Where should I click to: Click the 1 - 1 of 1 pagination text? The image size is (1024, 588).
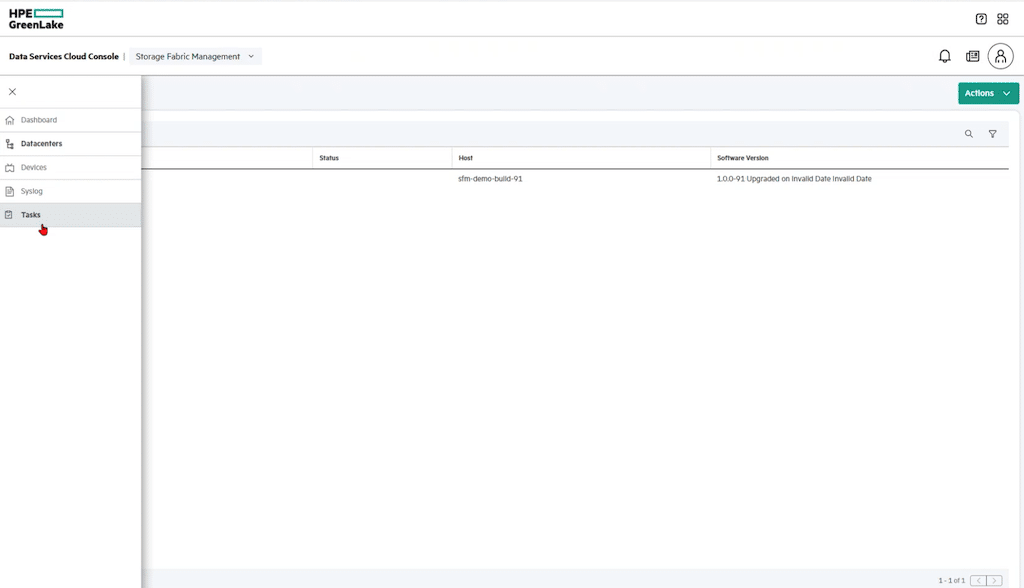(x=952, y=580)
